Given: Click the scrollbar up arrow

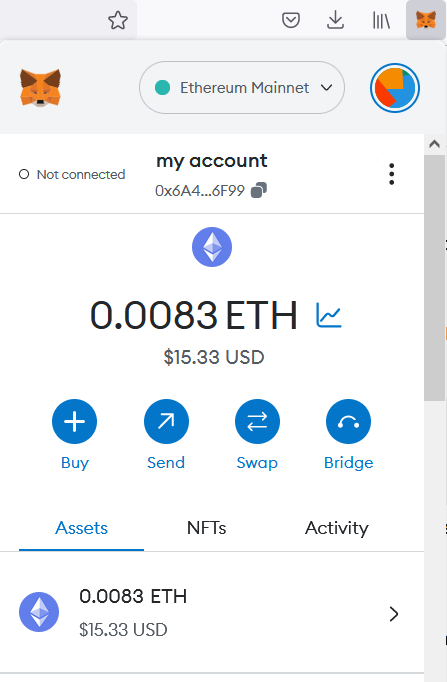Looking at the screenshot, I should 434,144.
